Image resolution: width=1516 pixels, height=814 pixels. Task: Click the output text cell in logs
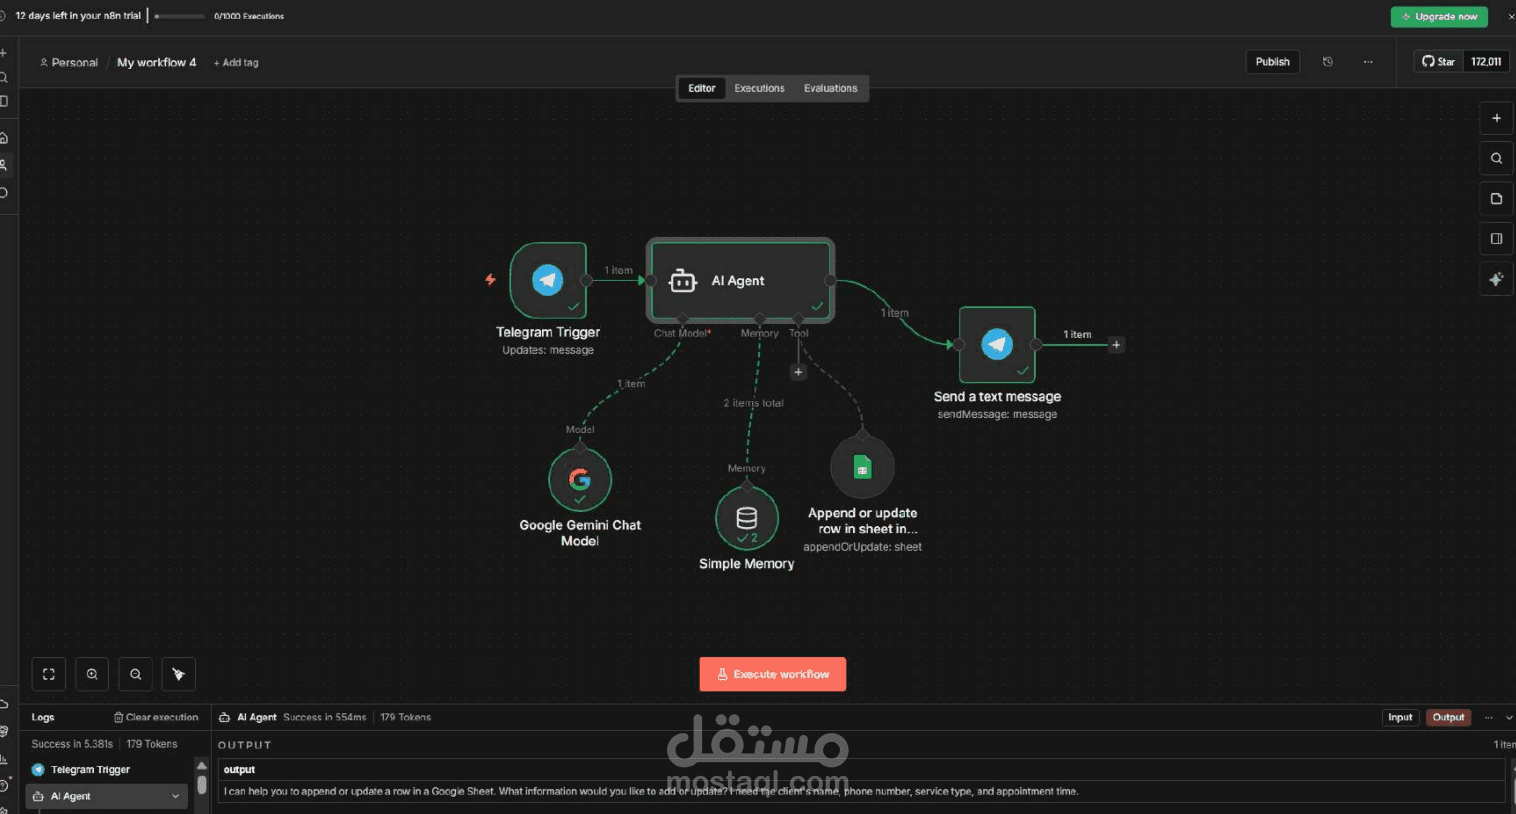862,791
